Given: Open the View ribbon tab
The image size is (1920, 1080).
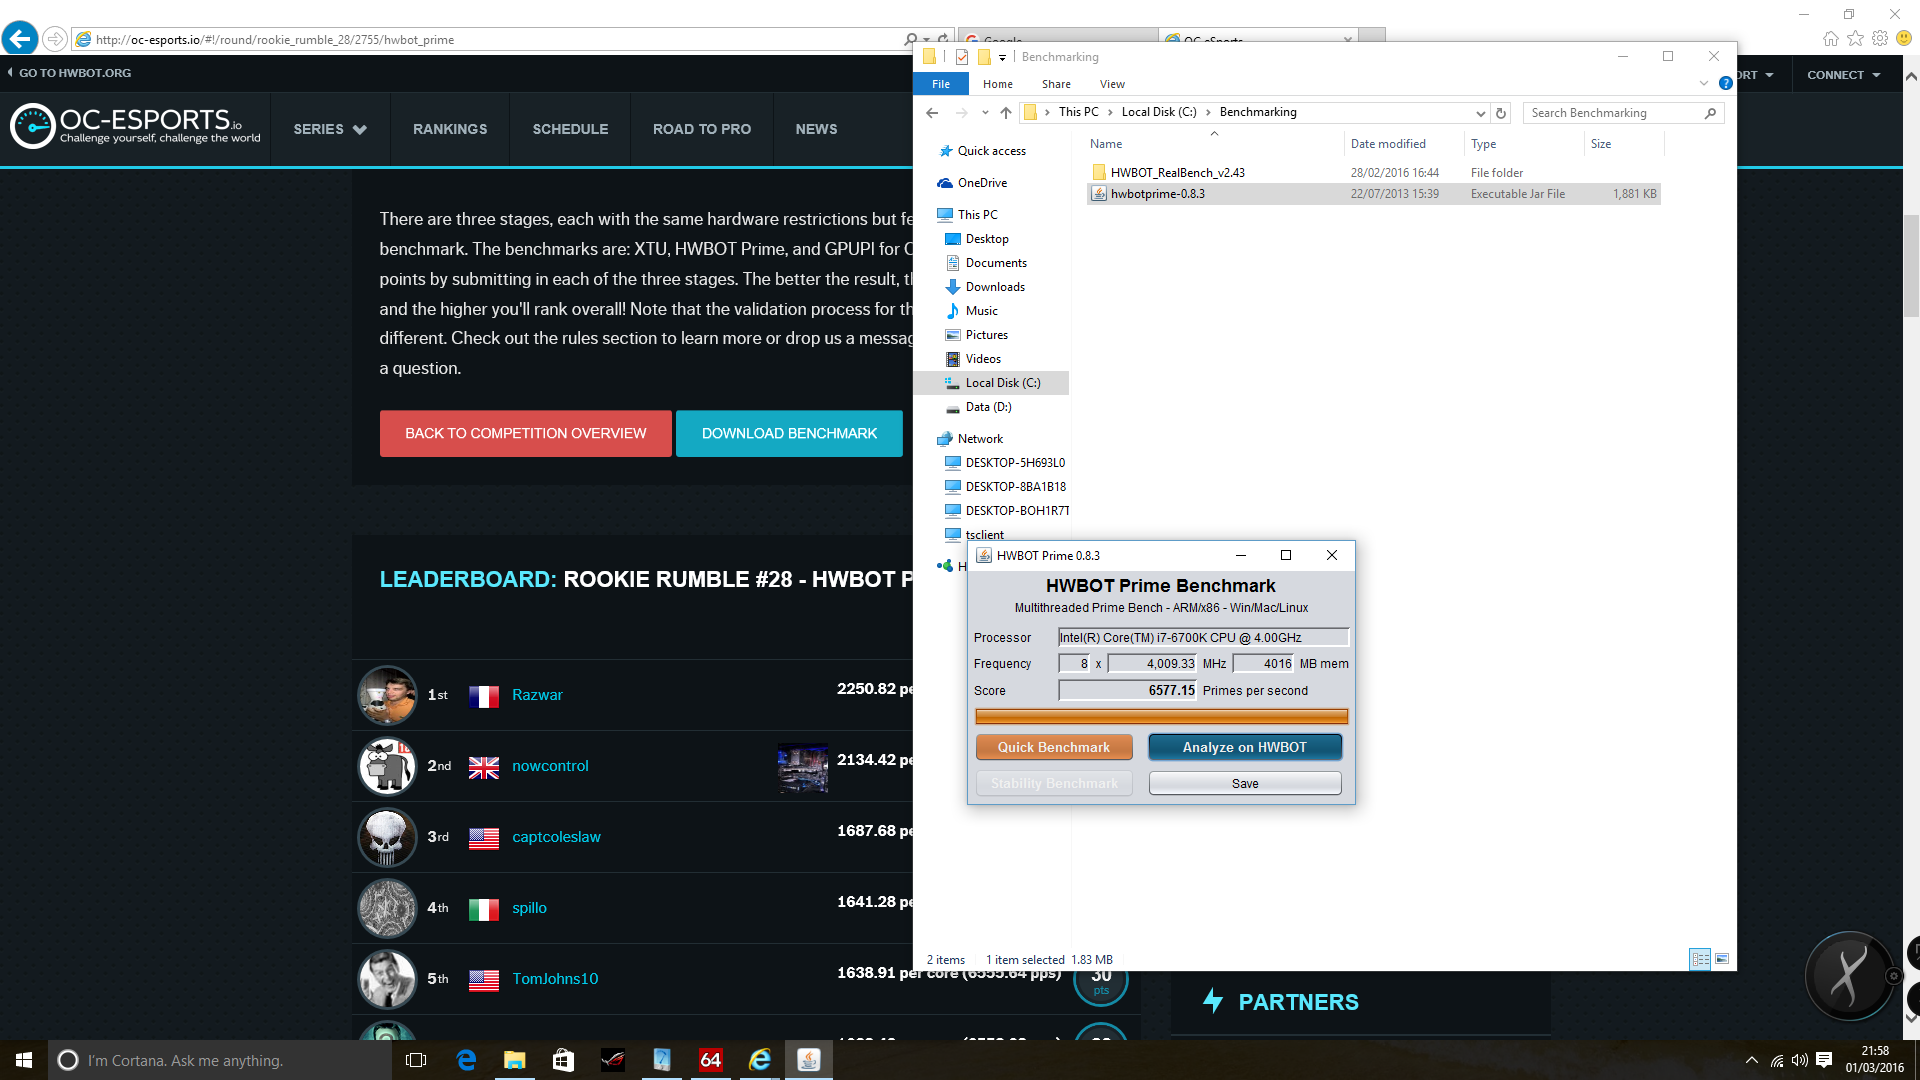Looking at the screenshot, I should (x=1112, y=84).
